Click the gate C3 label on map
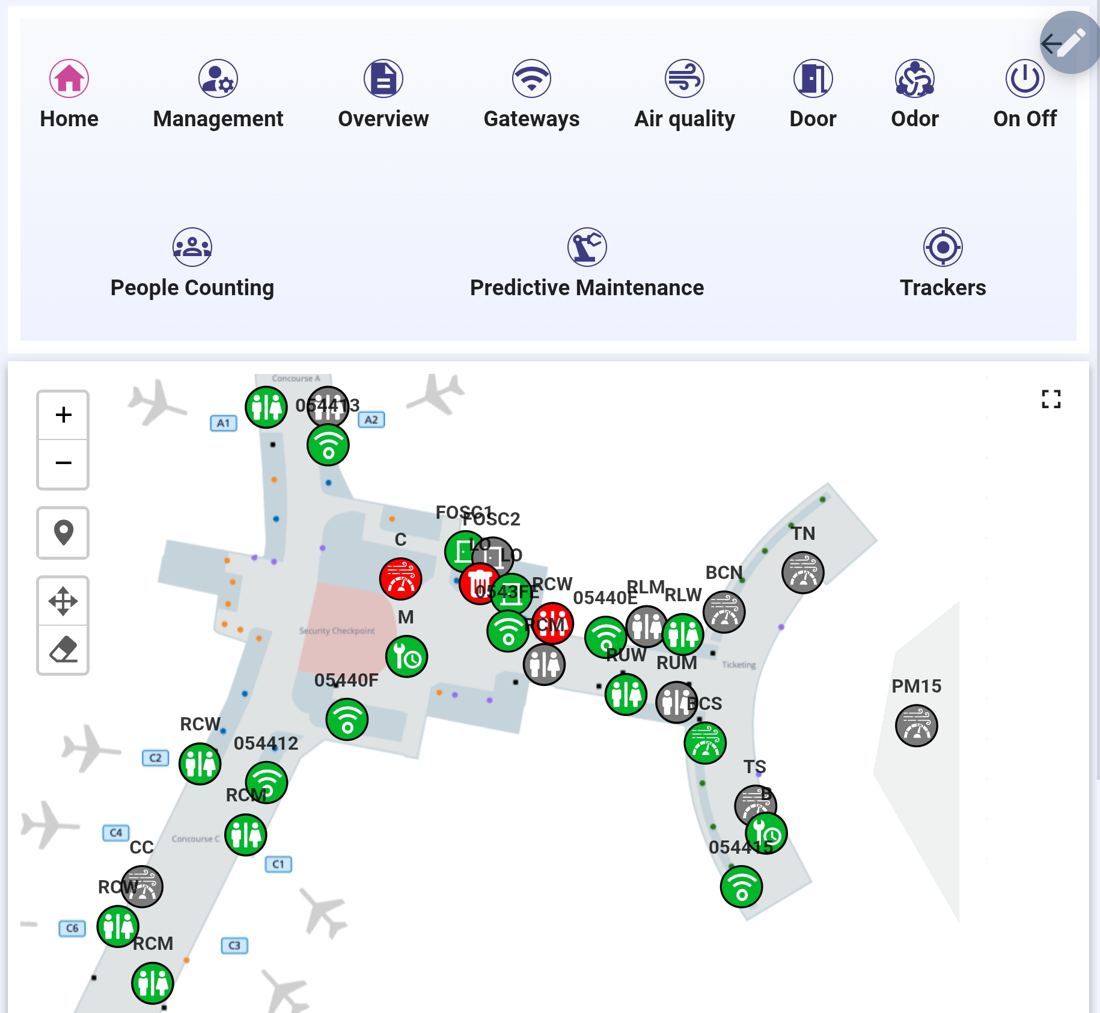Image resolution: width=1100 pixels, height=1013 pixels. coord(234,945)
